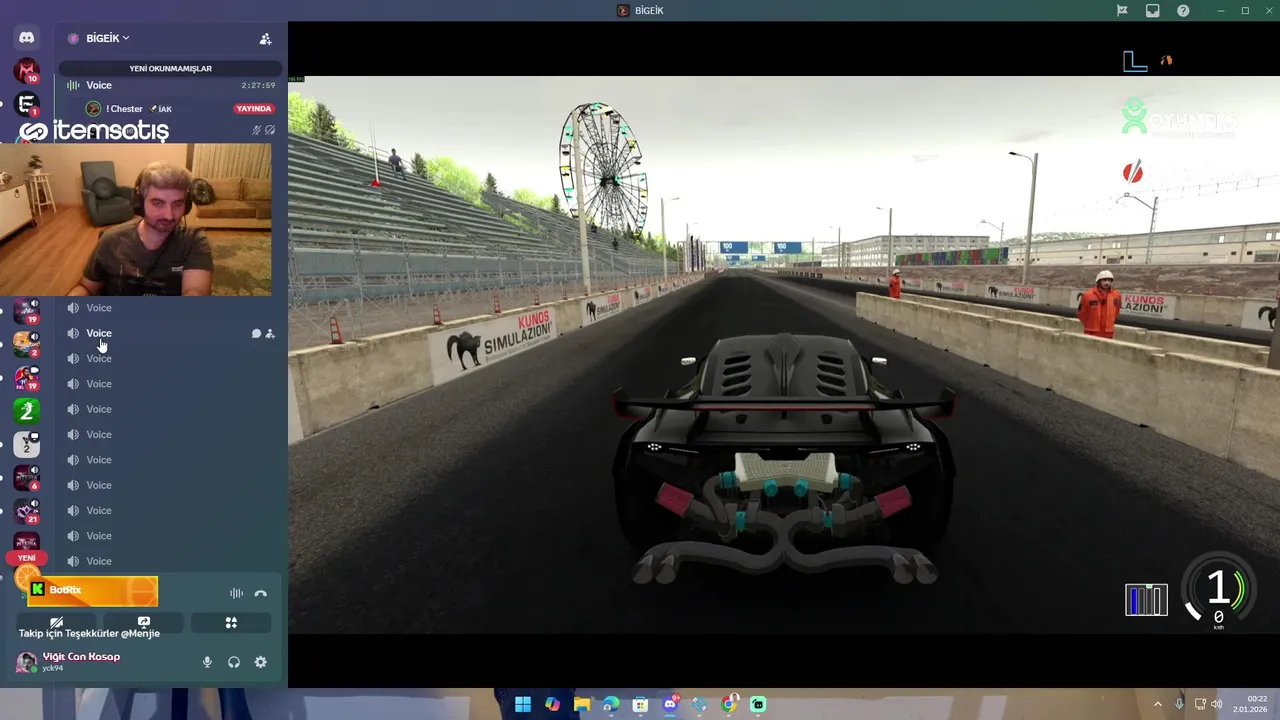This screenshot has height=720, width=1280.
Task: Mute the microphone in user panel
Action: click(207, 662)
